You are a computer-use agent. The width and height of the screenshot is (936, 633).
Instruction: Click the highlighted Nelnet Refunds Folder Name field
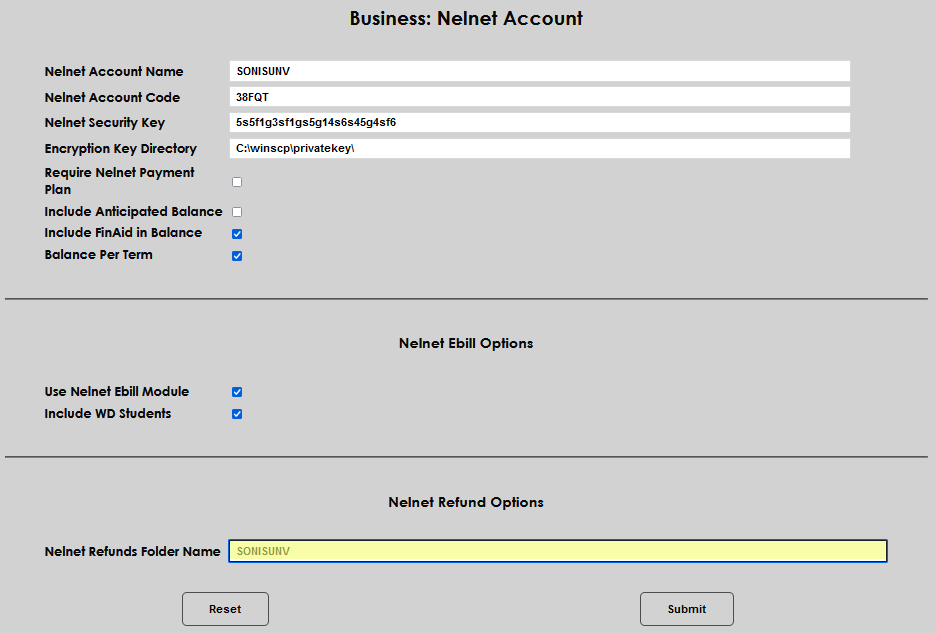point(557,551)
